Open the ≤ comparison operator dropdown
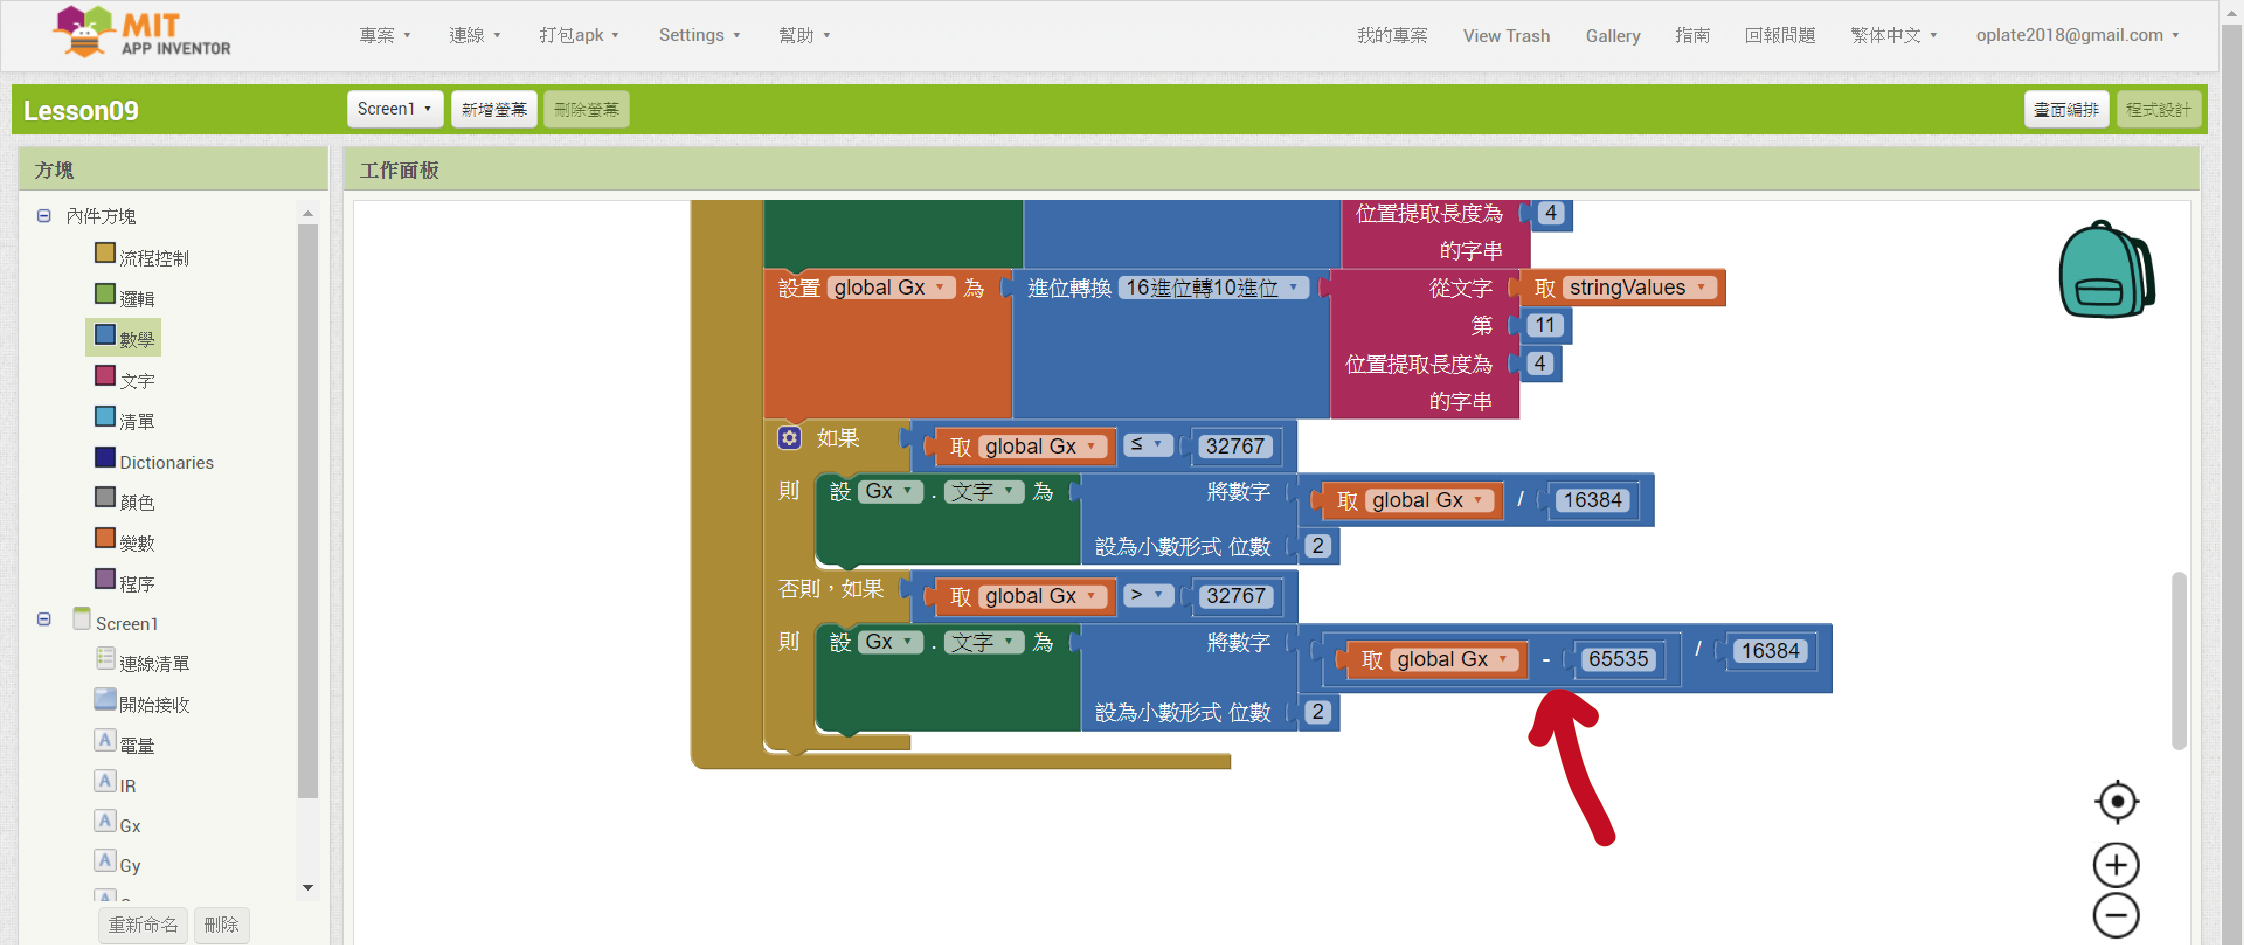The width and height of the screenshot is (2244, 945). 1147,445
